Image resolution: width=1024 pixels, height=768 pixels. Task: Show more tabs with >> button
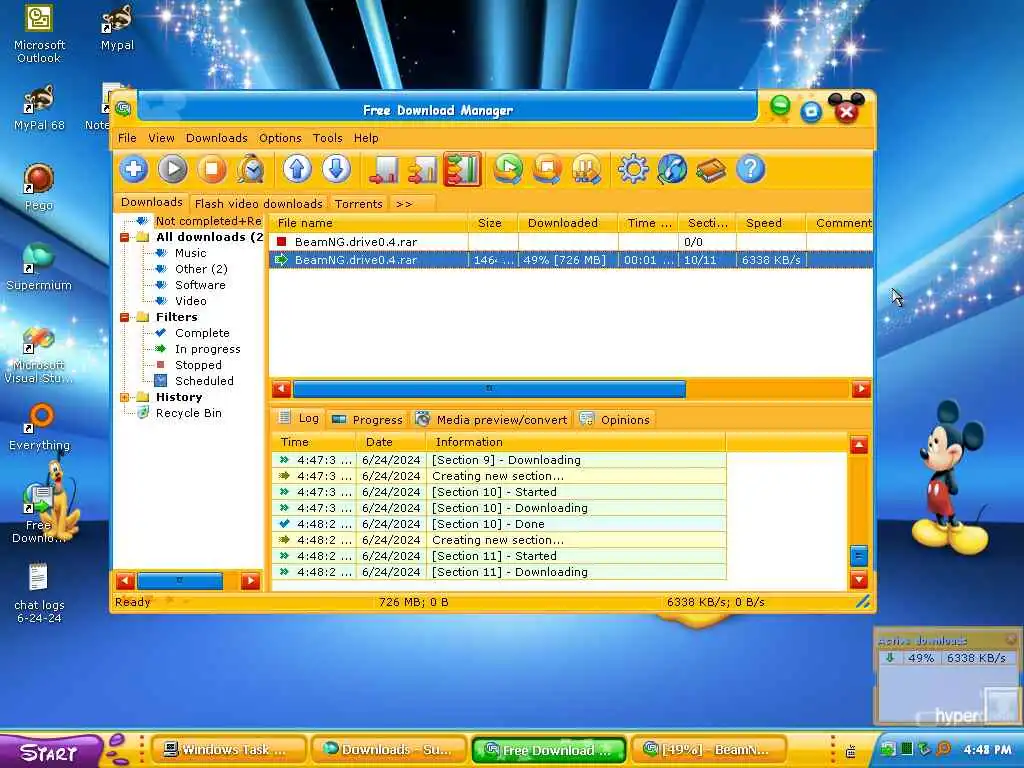[404, 204]
